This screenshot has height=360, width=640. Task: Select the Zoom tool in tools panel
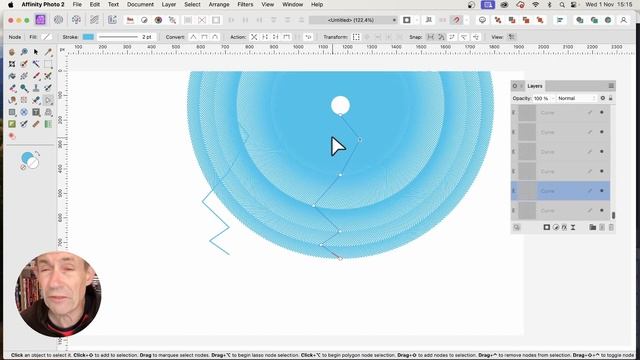[24, 52]
